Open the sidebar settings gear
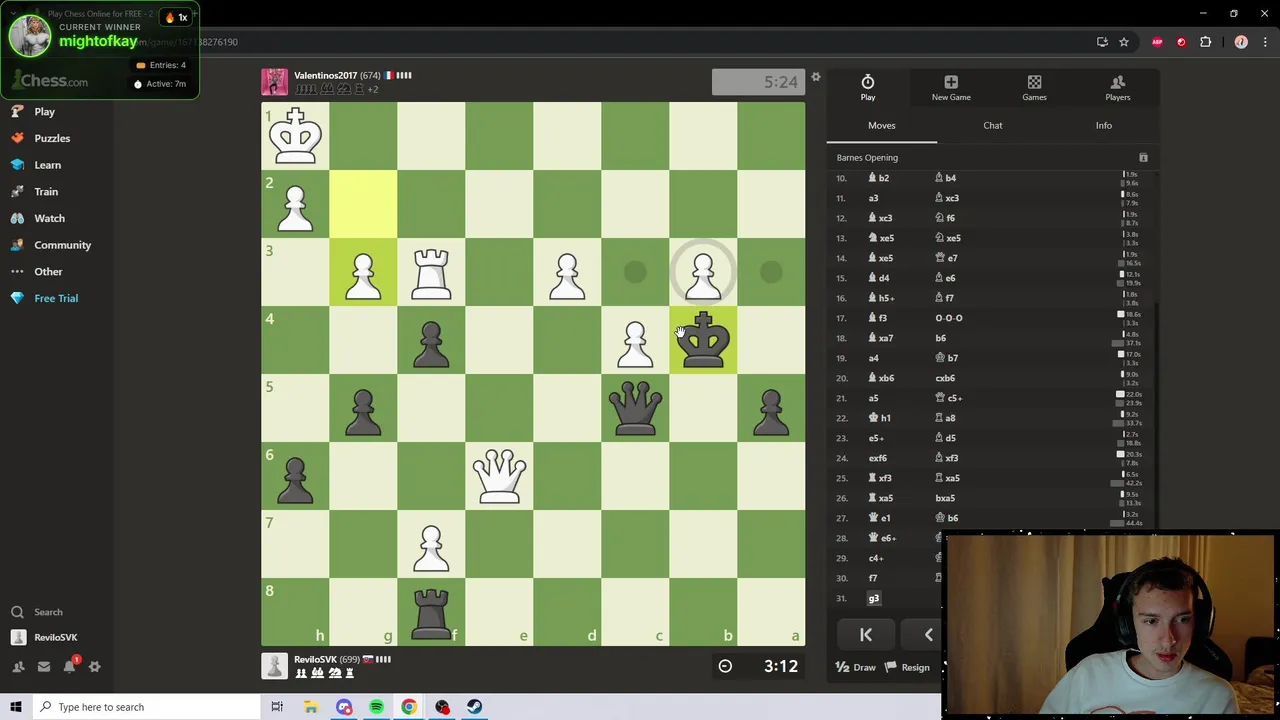Image resolution: width=1280 pixels, height=720 pixels. (95, 666)
